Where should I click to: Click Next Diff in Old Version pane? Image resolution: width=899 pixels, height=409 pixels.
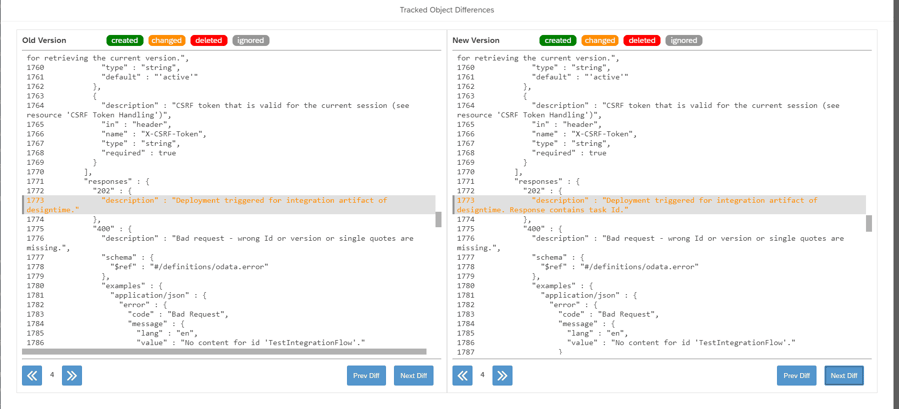(x=413, y=375)
